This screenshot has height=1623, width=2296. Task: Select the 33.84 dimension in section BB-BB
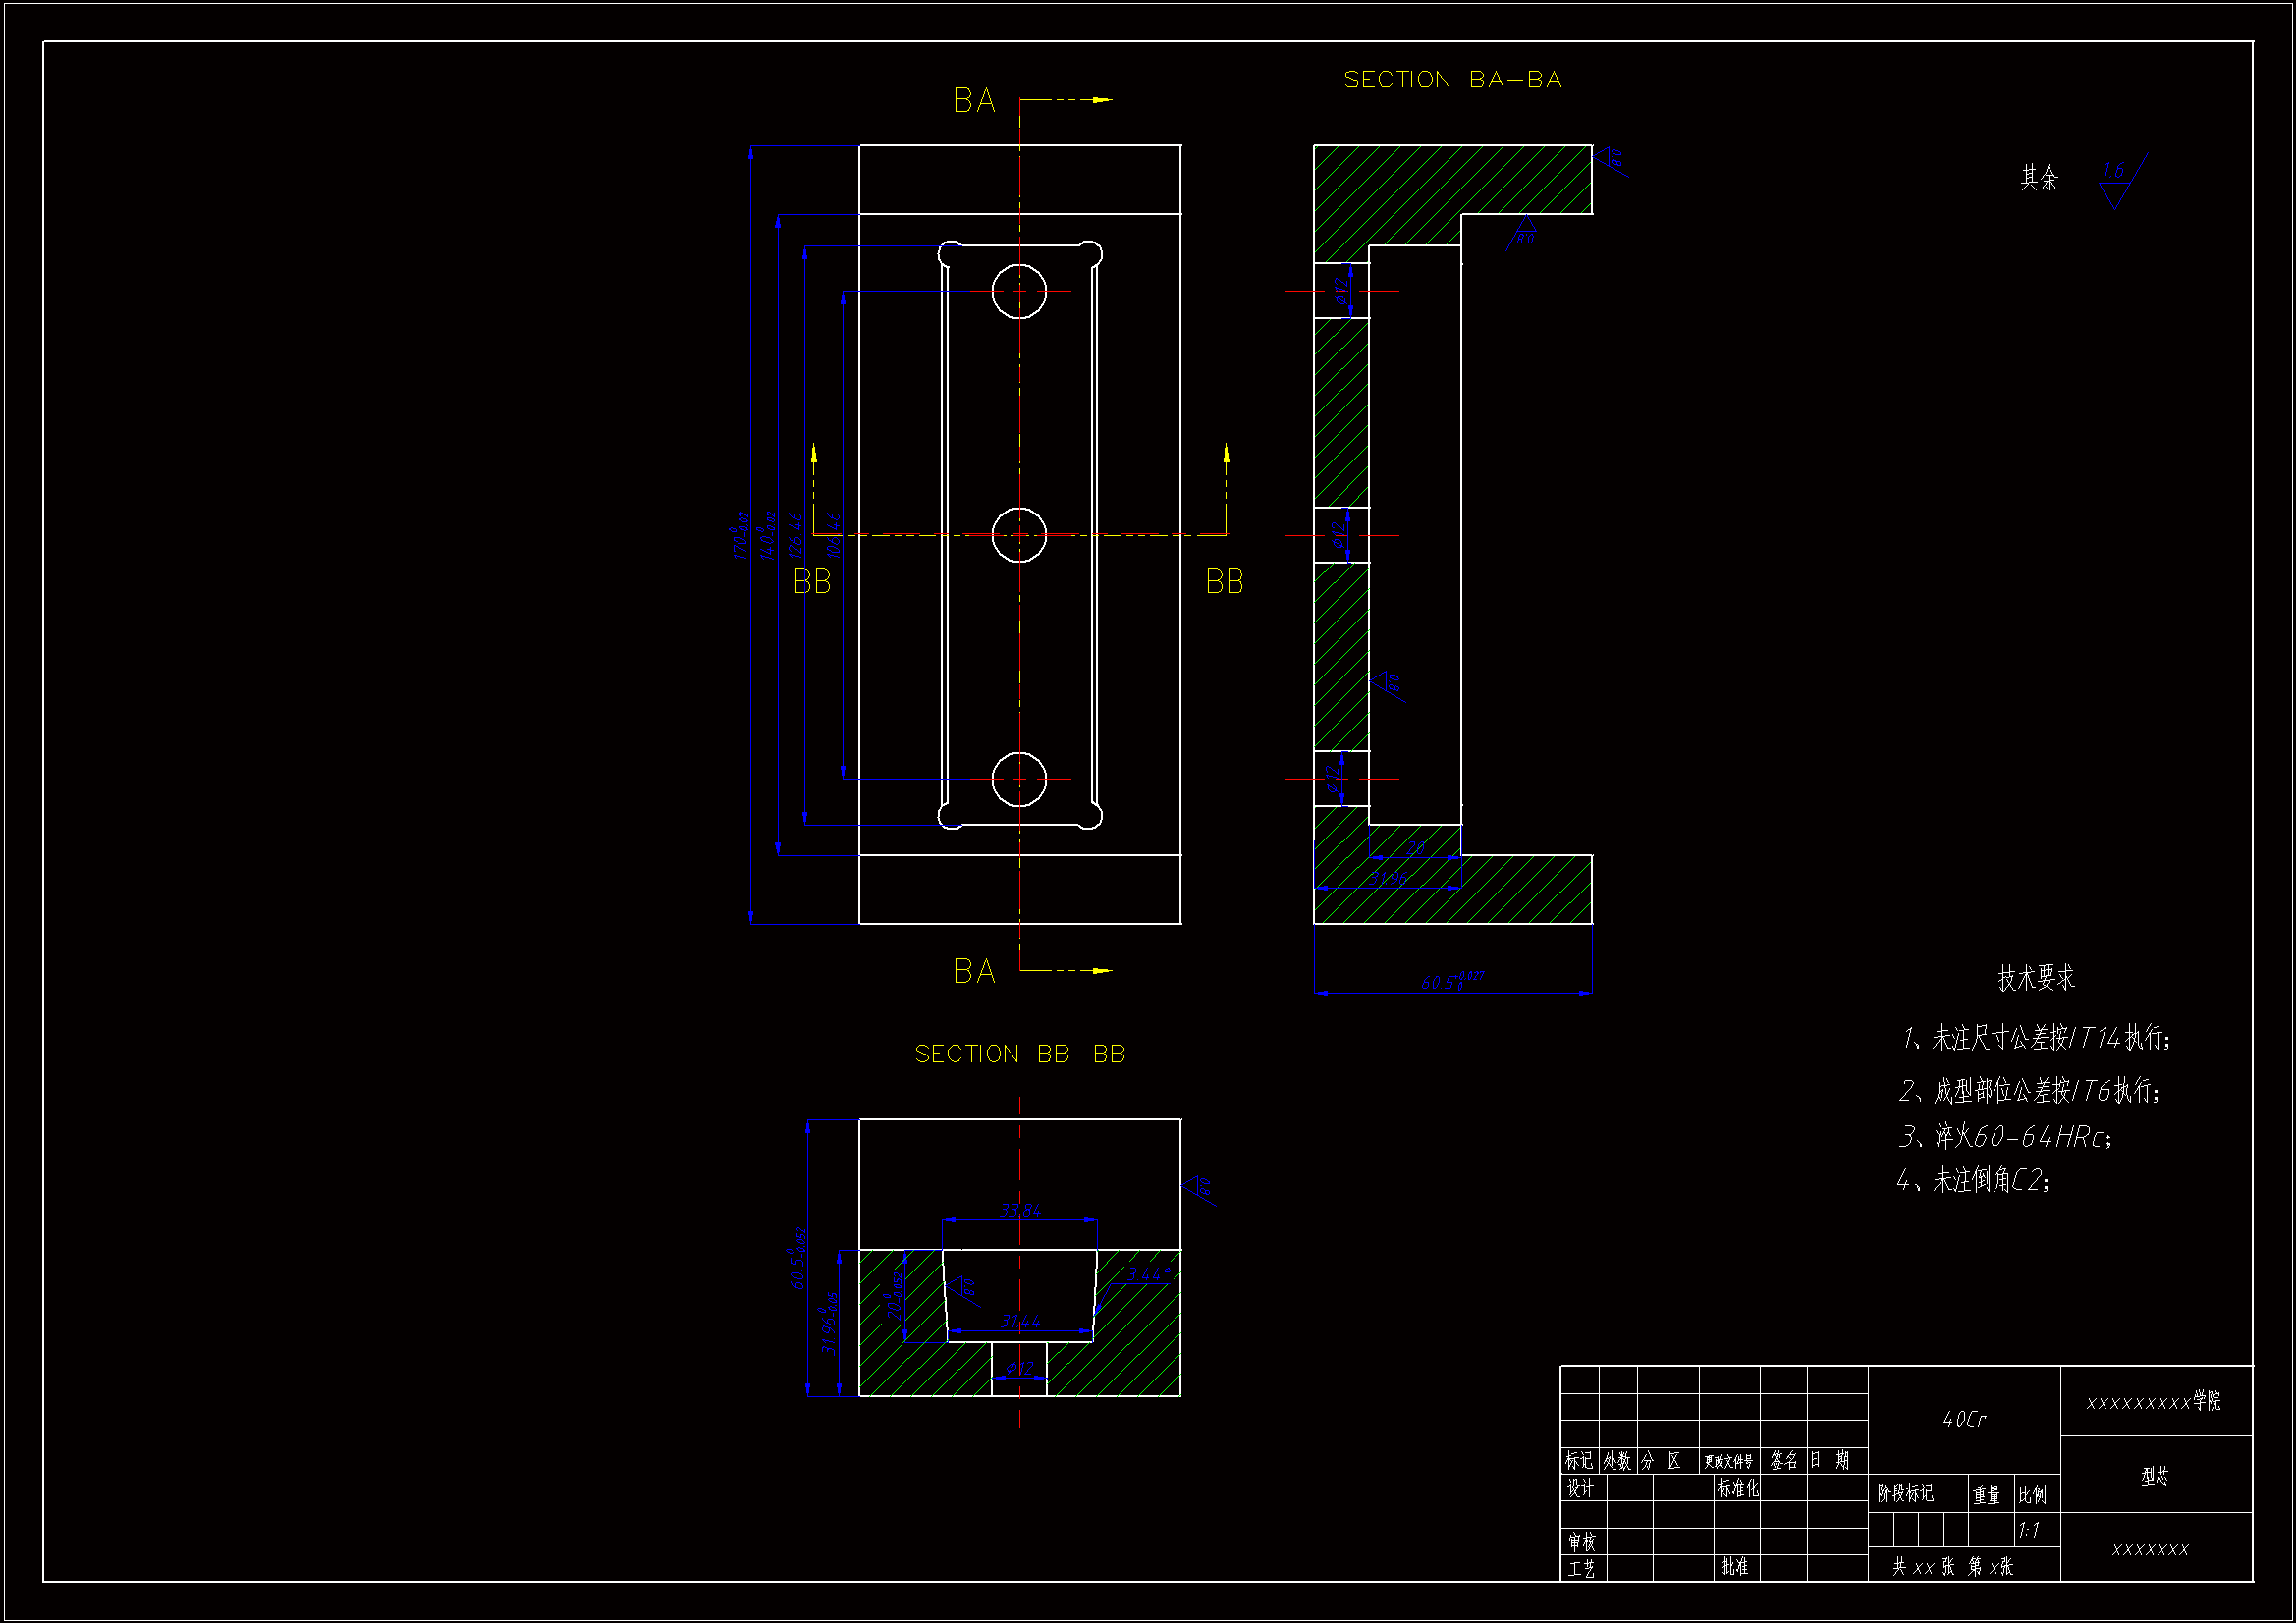(1020, 1210)
